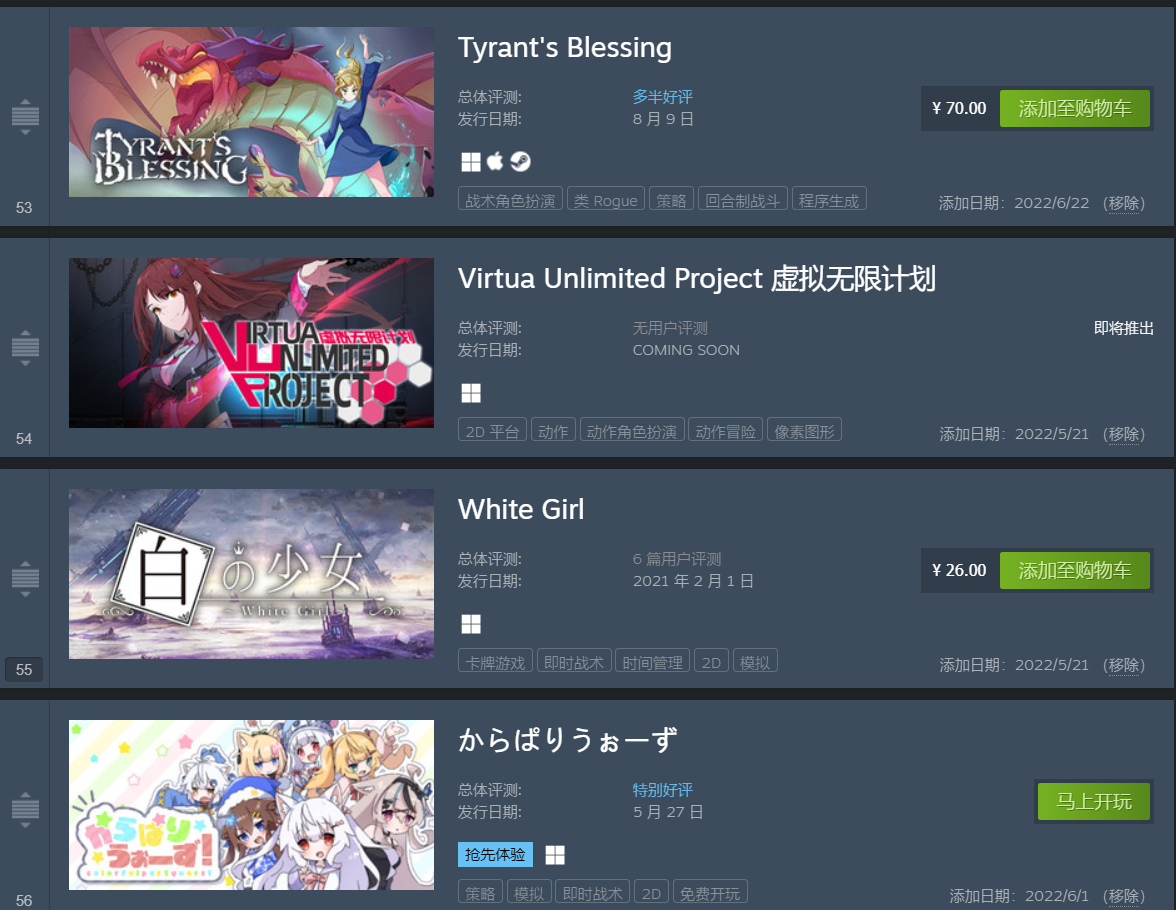This screenshot has width=1176, height=910.
Task: Open the Virtua Unlimited Project title link
Action: [x=697, y=278]
